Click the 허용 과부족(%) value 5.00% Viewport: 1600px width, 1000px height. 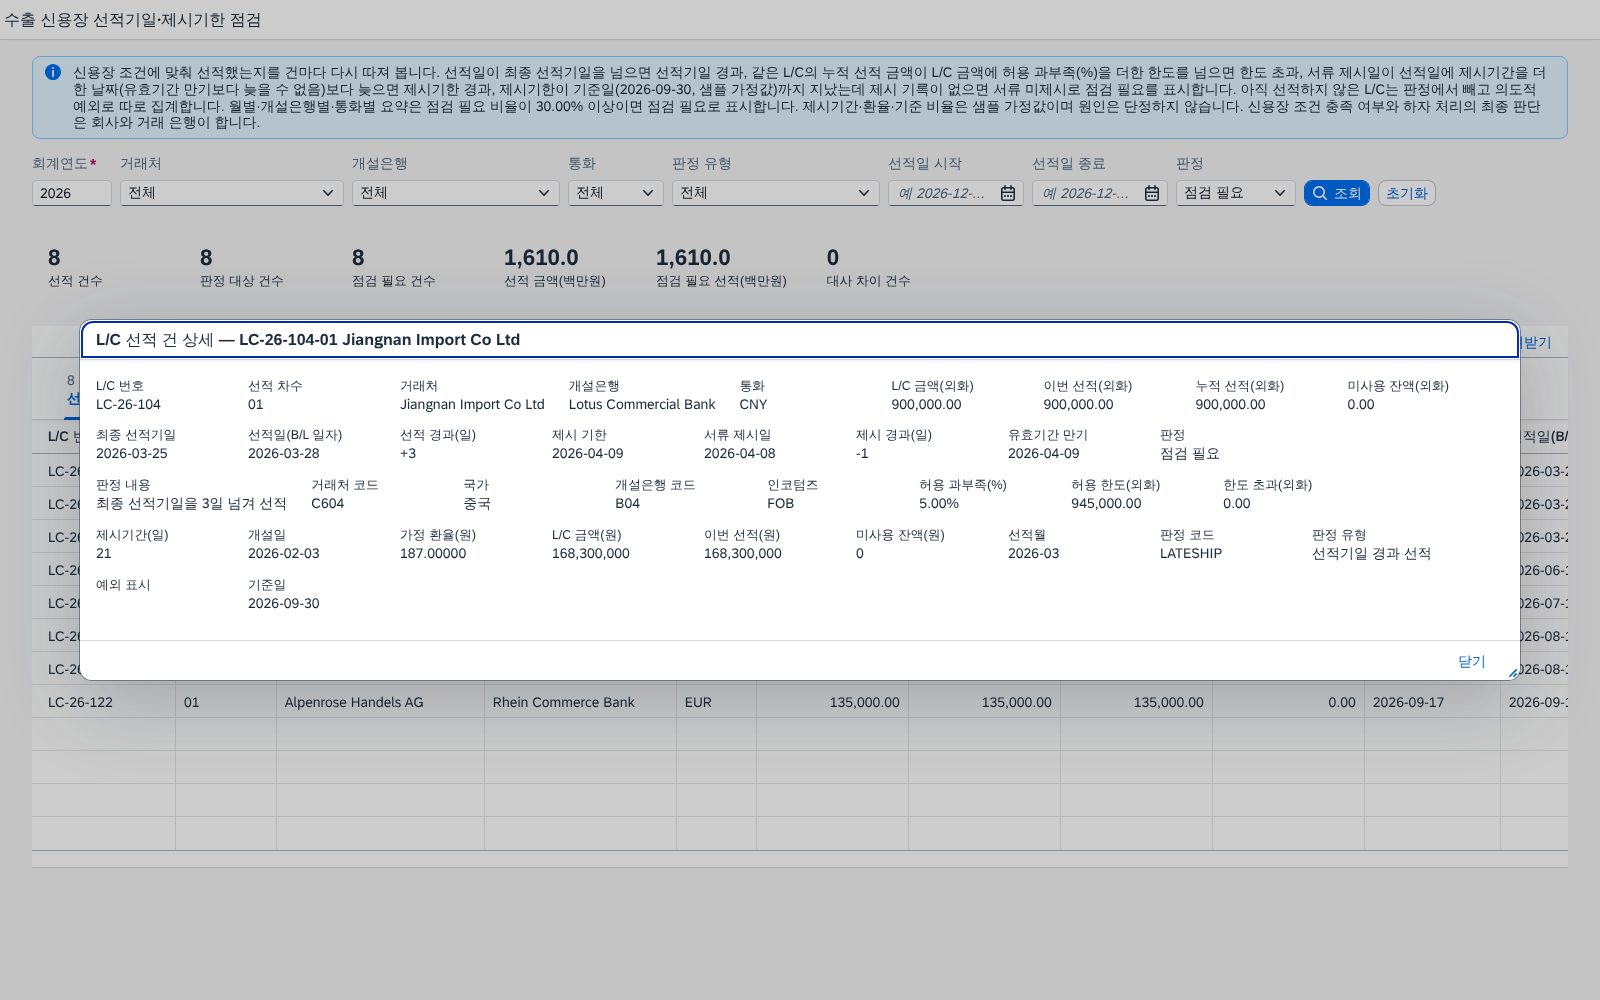click(x=939, y=504)
